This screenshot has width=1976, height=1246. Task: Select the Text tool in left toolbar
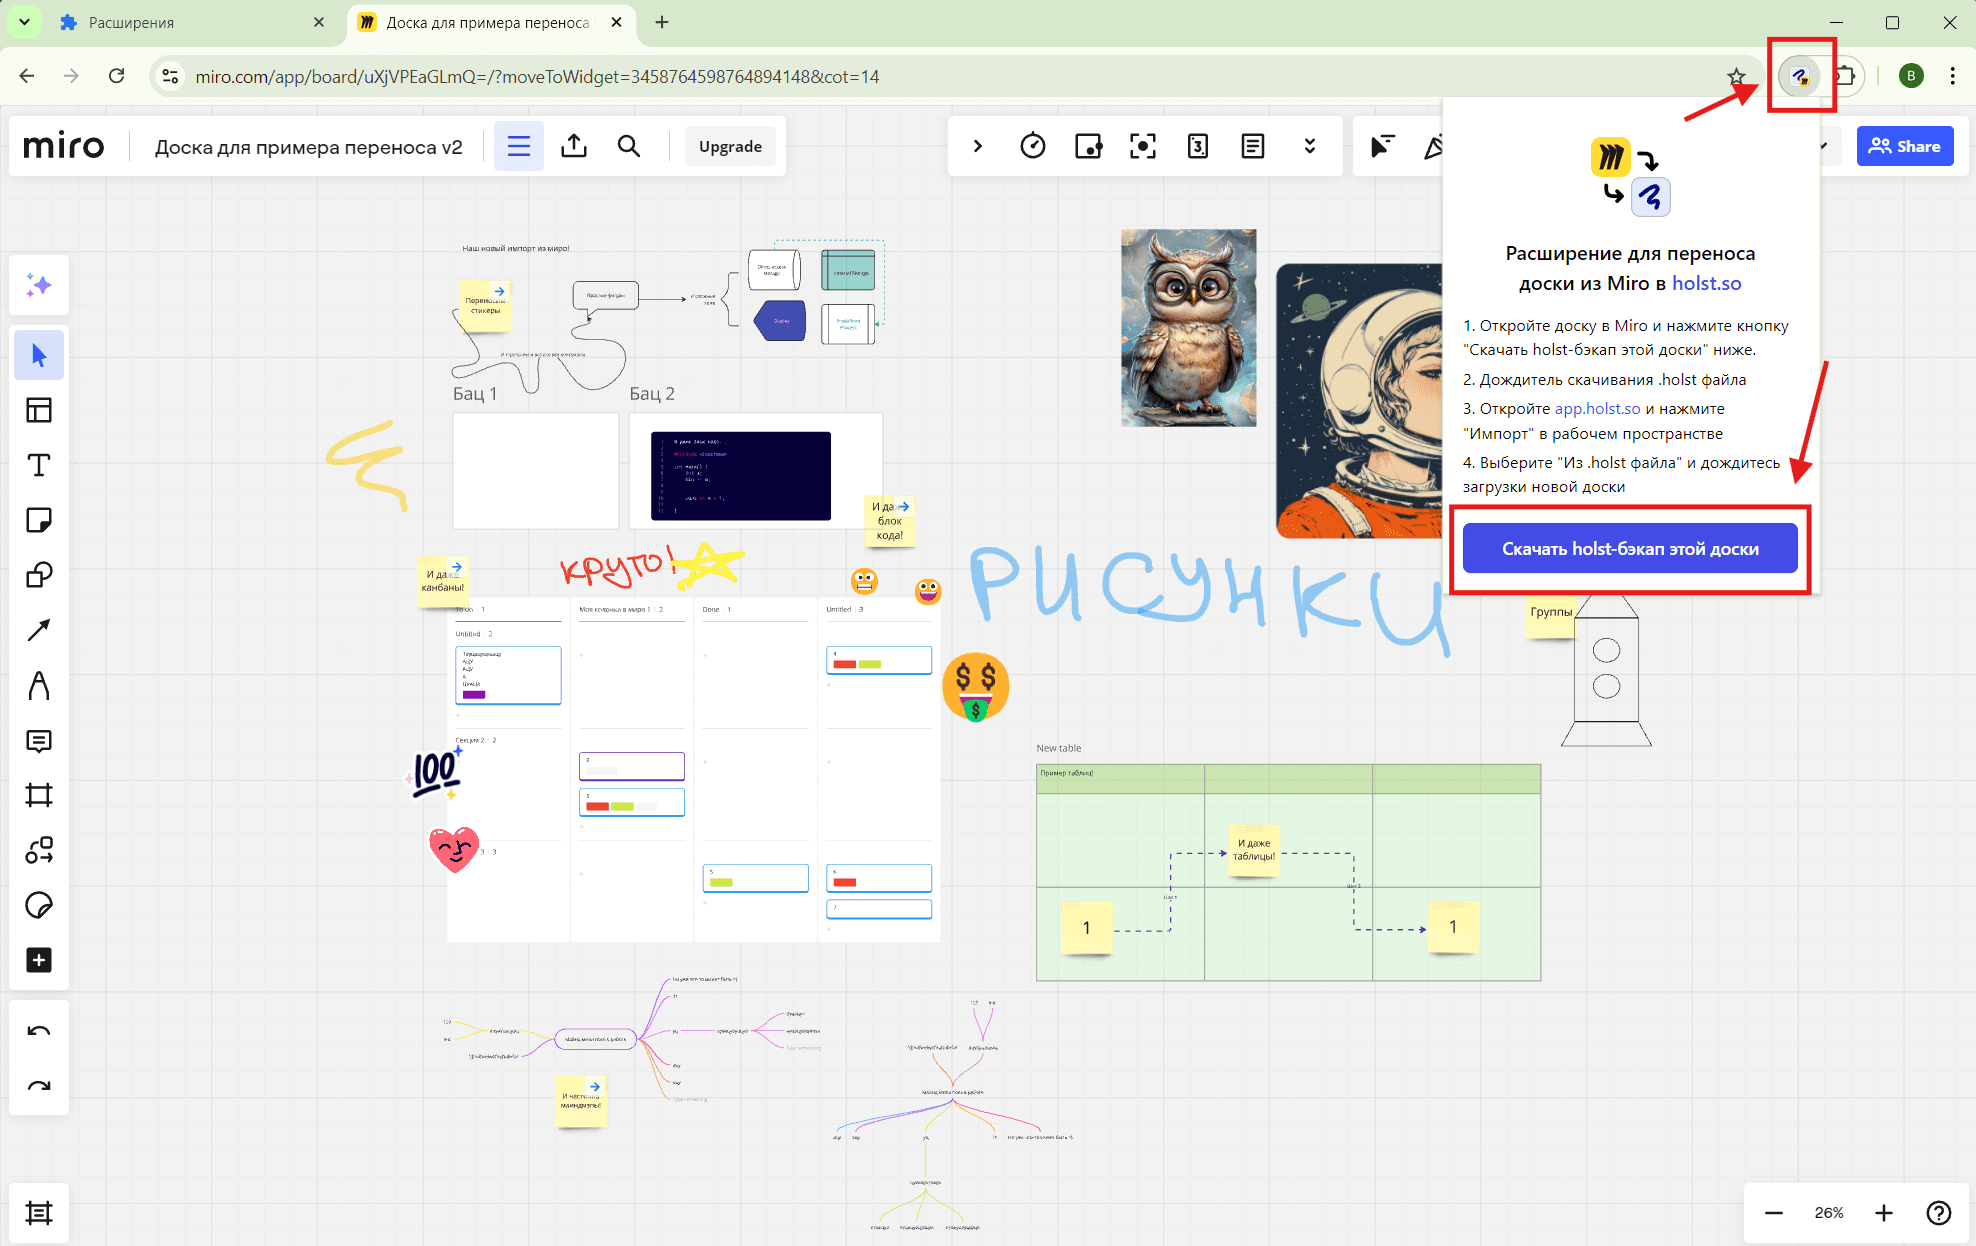39,465
